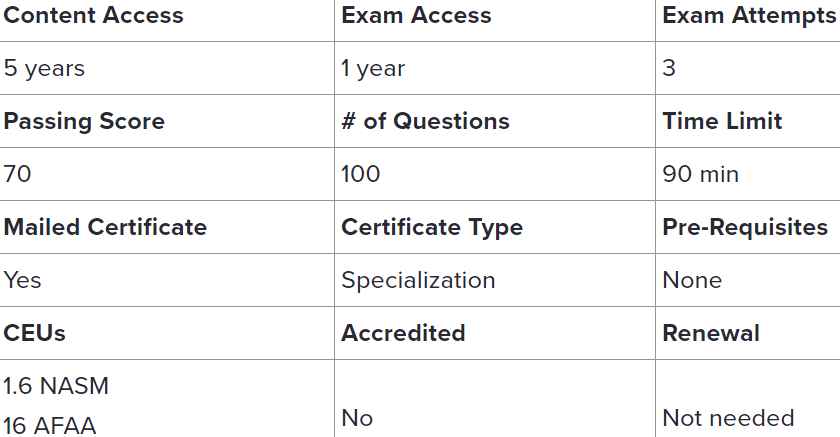Select the Exam Access header text
Image resolution: width=840 pixels, height=437 pixels.
[416, 16]
